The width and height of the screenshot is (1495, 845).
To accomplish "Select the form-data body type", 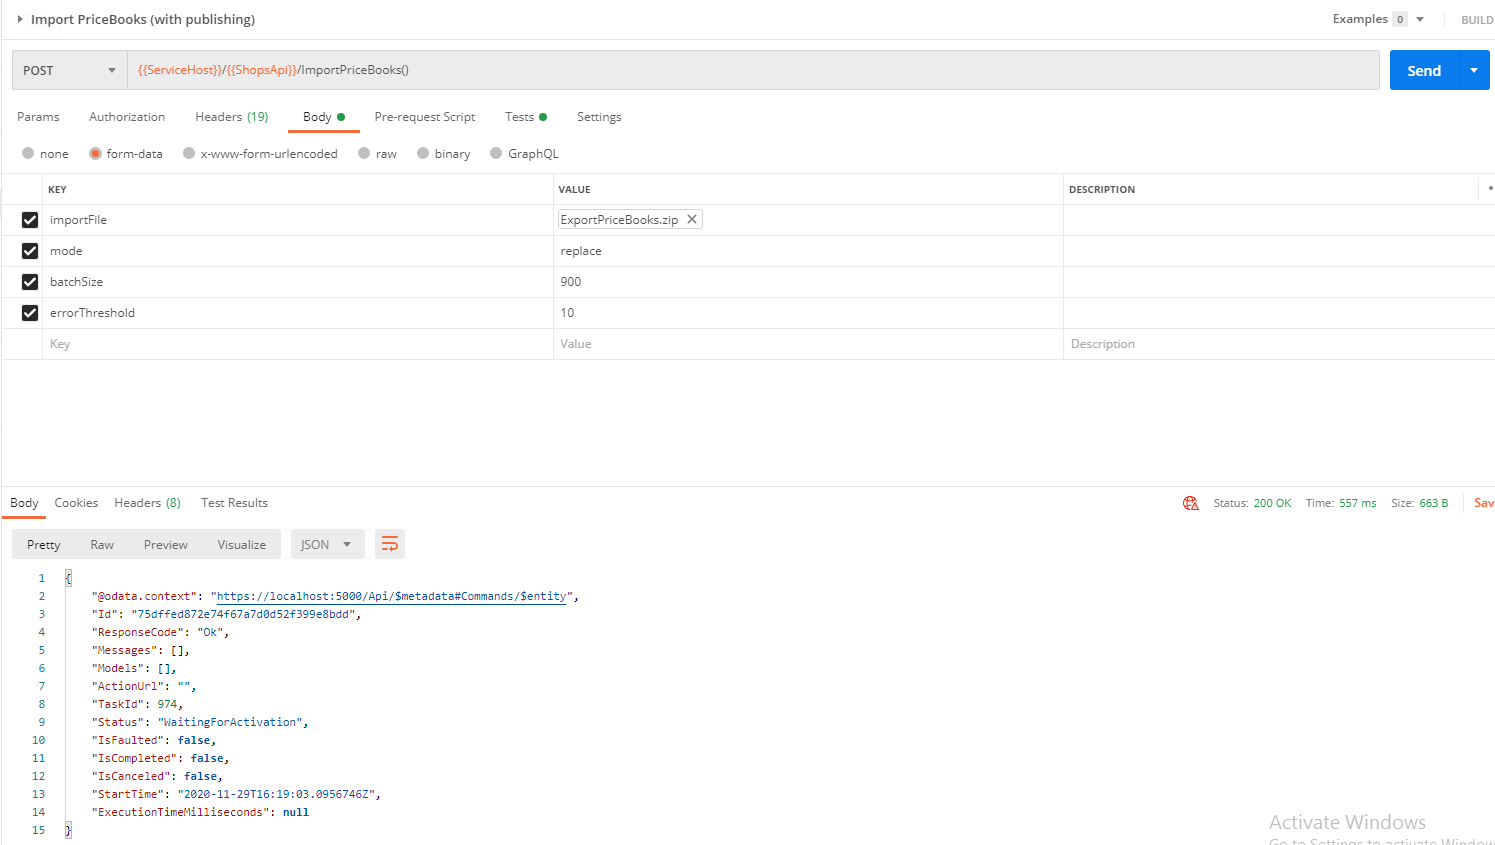I will pyautogui.click(x=95, y=153).
